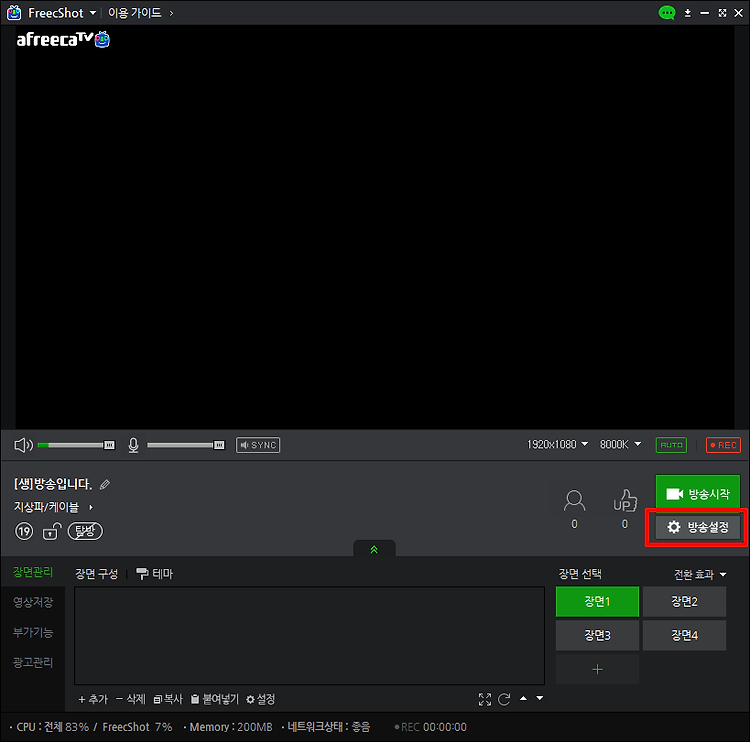Maximize the FreecShot window
Viewport: 750px width, 742px height.
(x=722, y=13)
